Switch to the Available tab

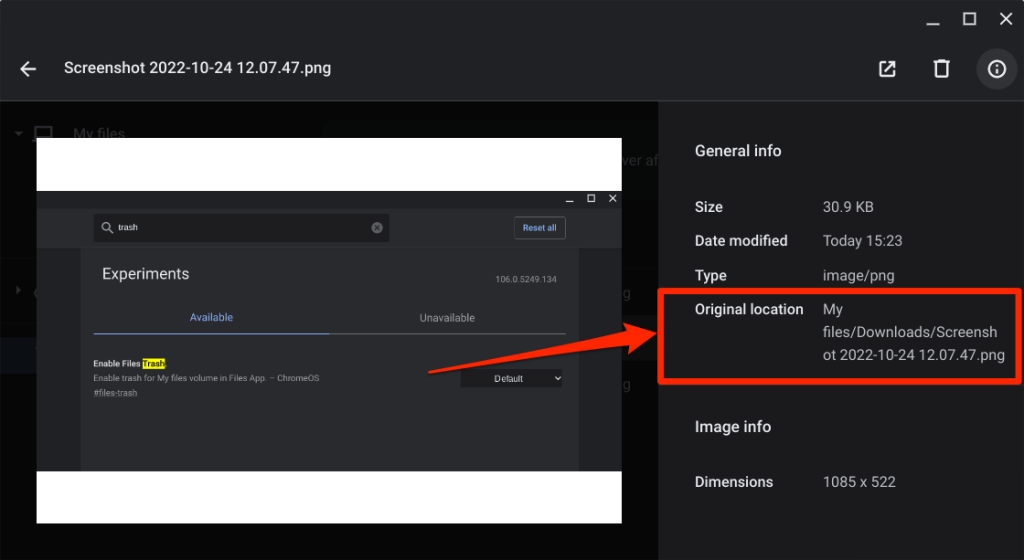tap(211, 317)
